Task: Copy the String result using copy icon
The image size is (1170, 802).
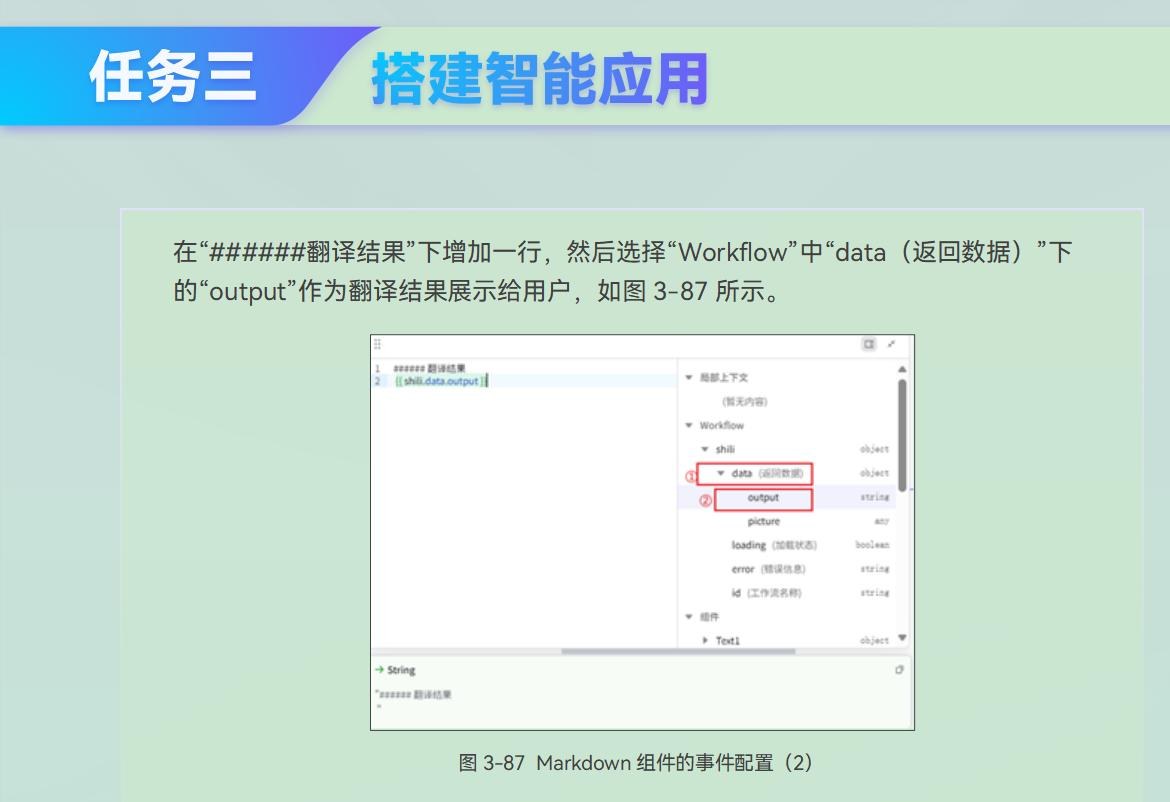Action: 899,670
